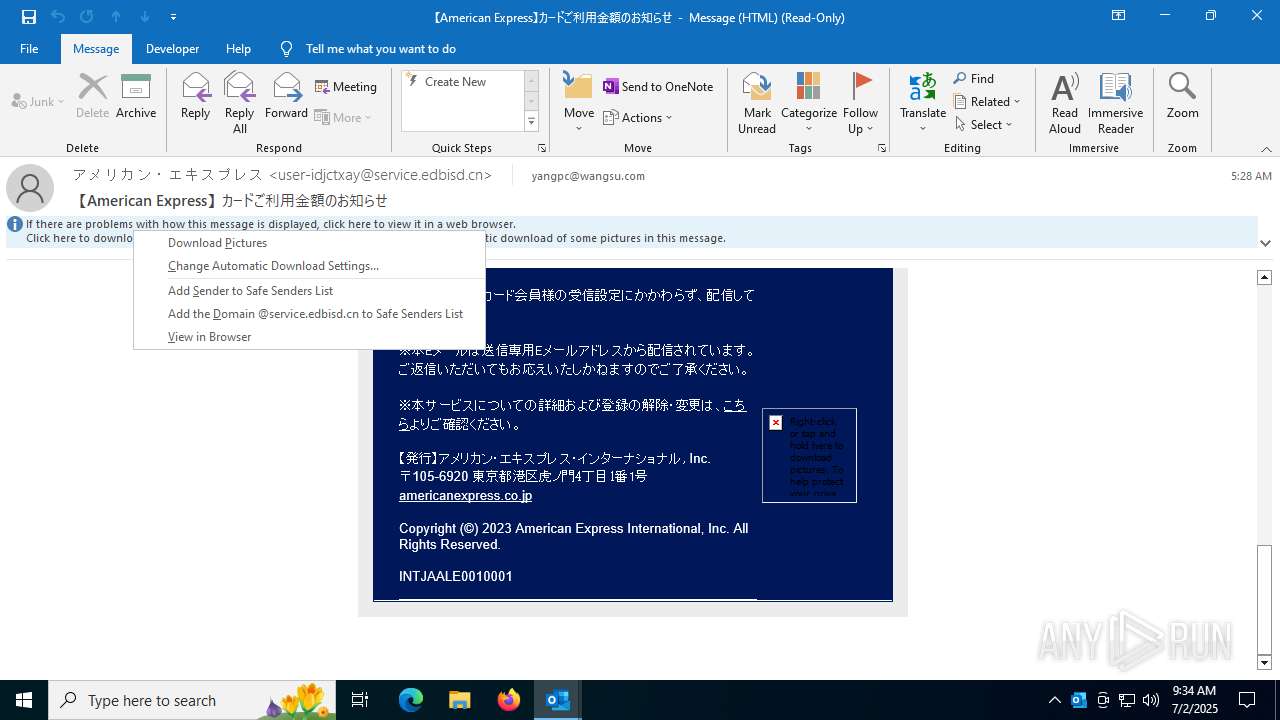
Task: Open the File menu
Action: pos(29,49)
